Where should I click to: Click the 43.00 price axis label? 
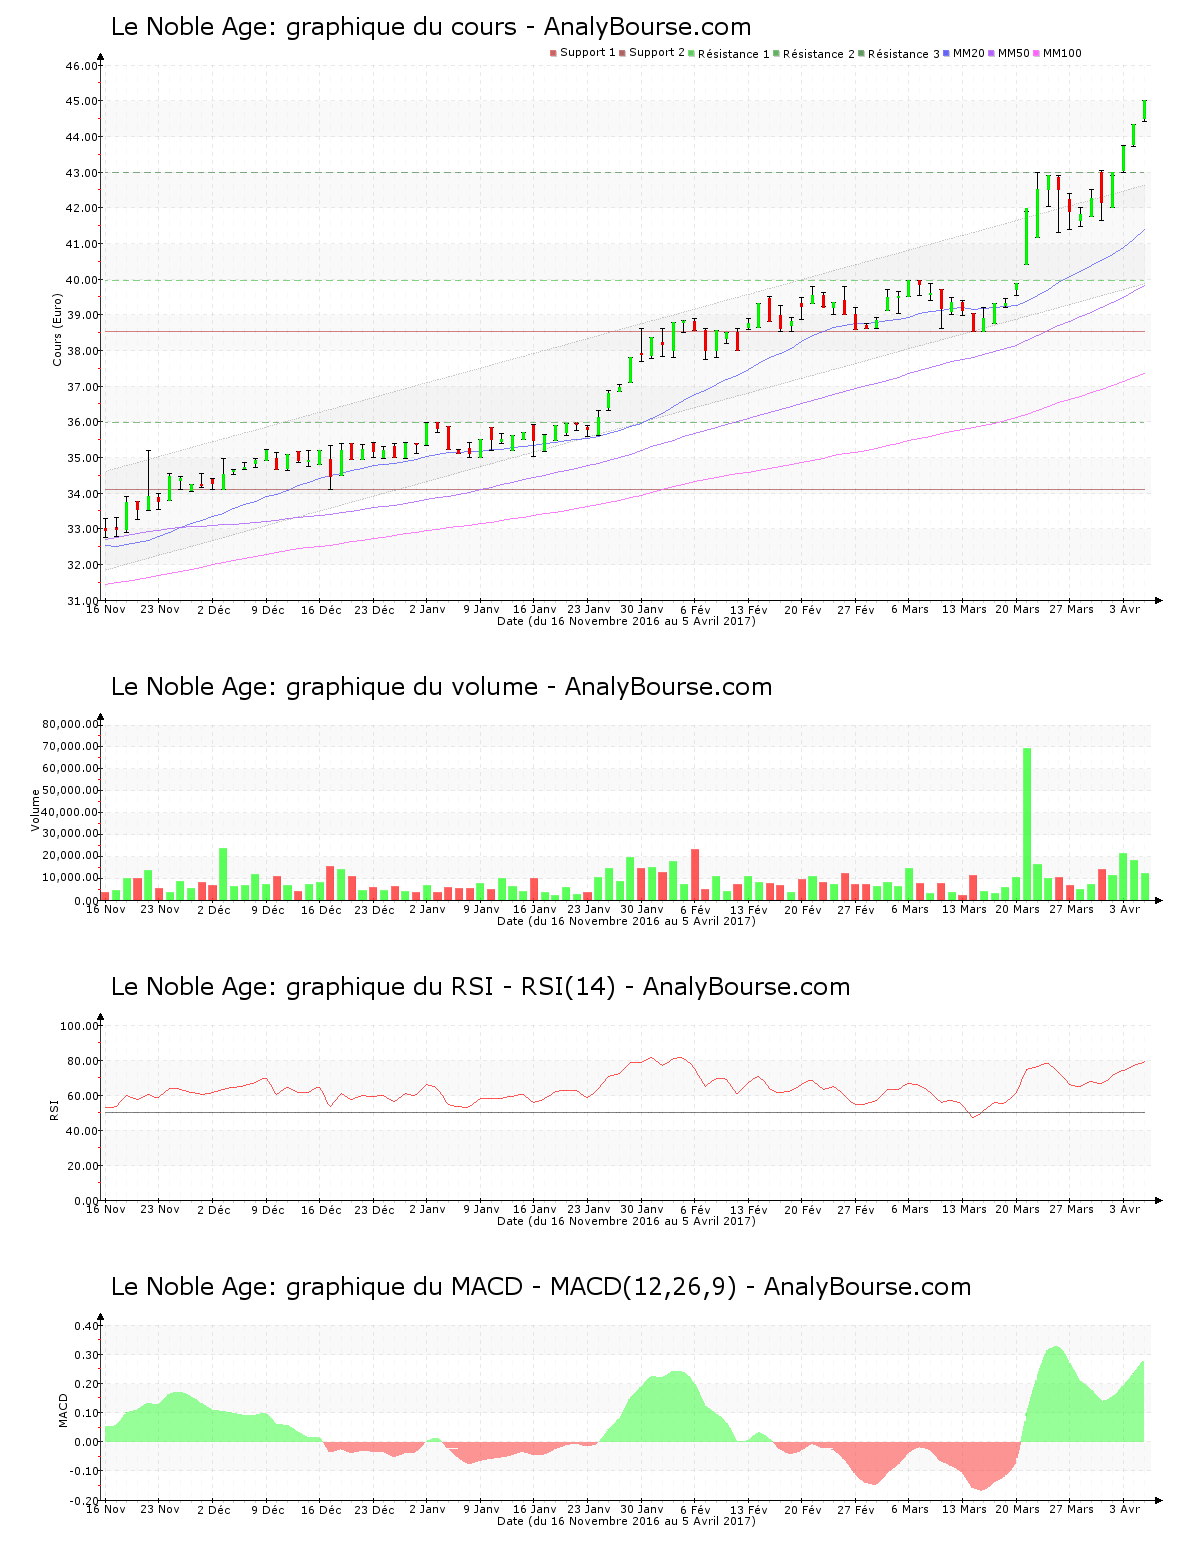(x=82, y=173)
